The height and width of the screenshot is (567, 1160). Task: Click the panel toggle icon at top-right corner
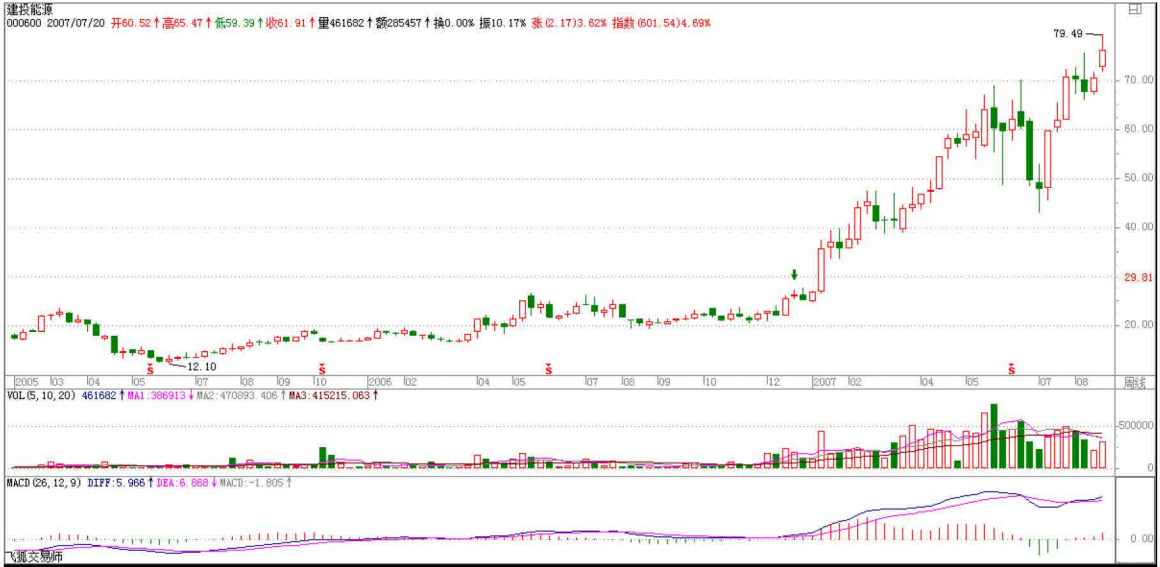pyautogui.click(x=1134, y=9)
